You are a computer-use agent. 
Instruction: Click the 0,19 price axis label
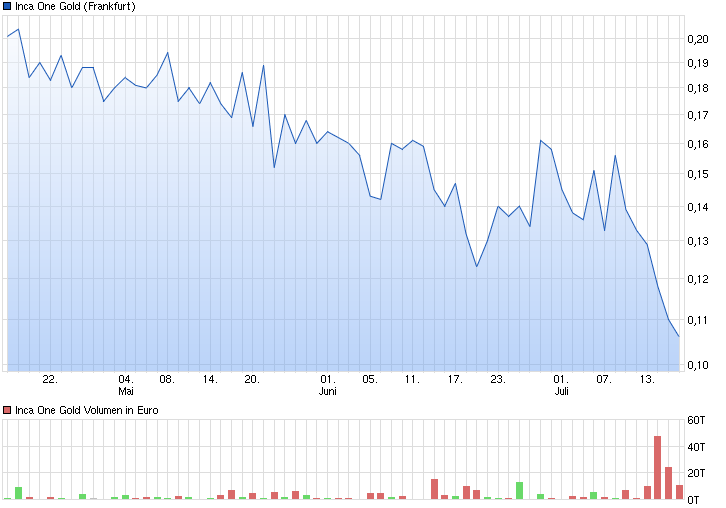[698, 63]
